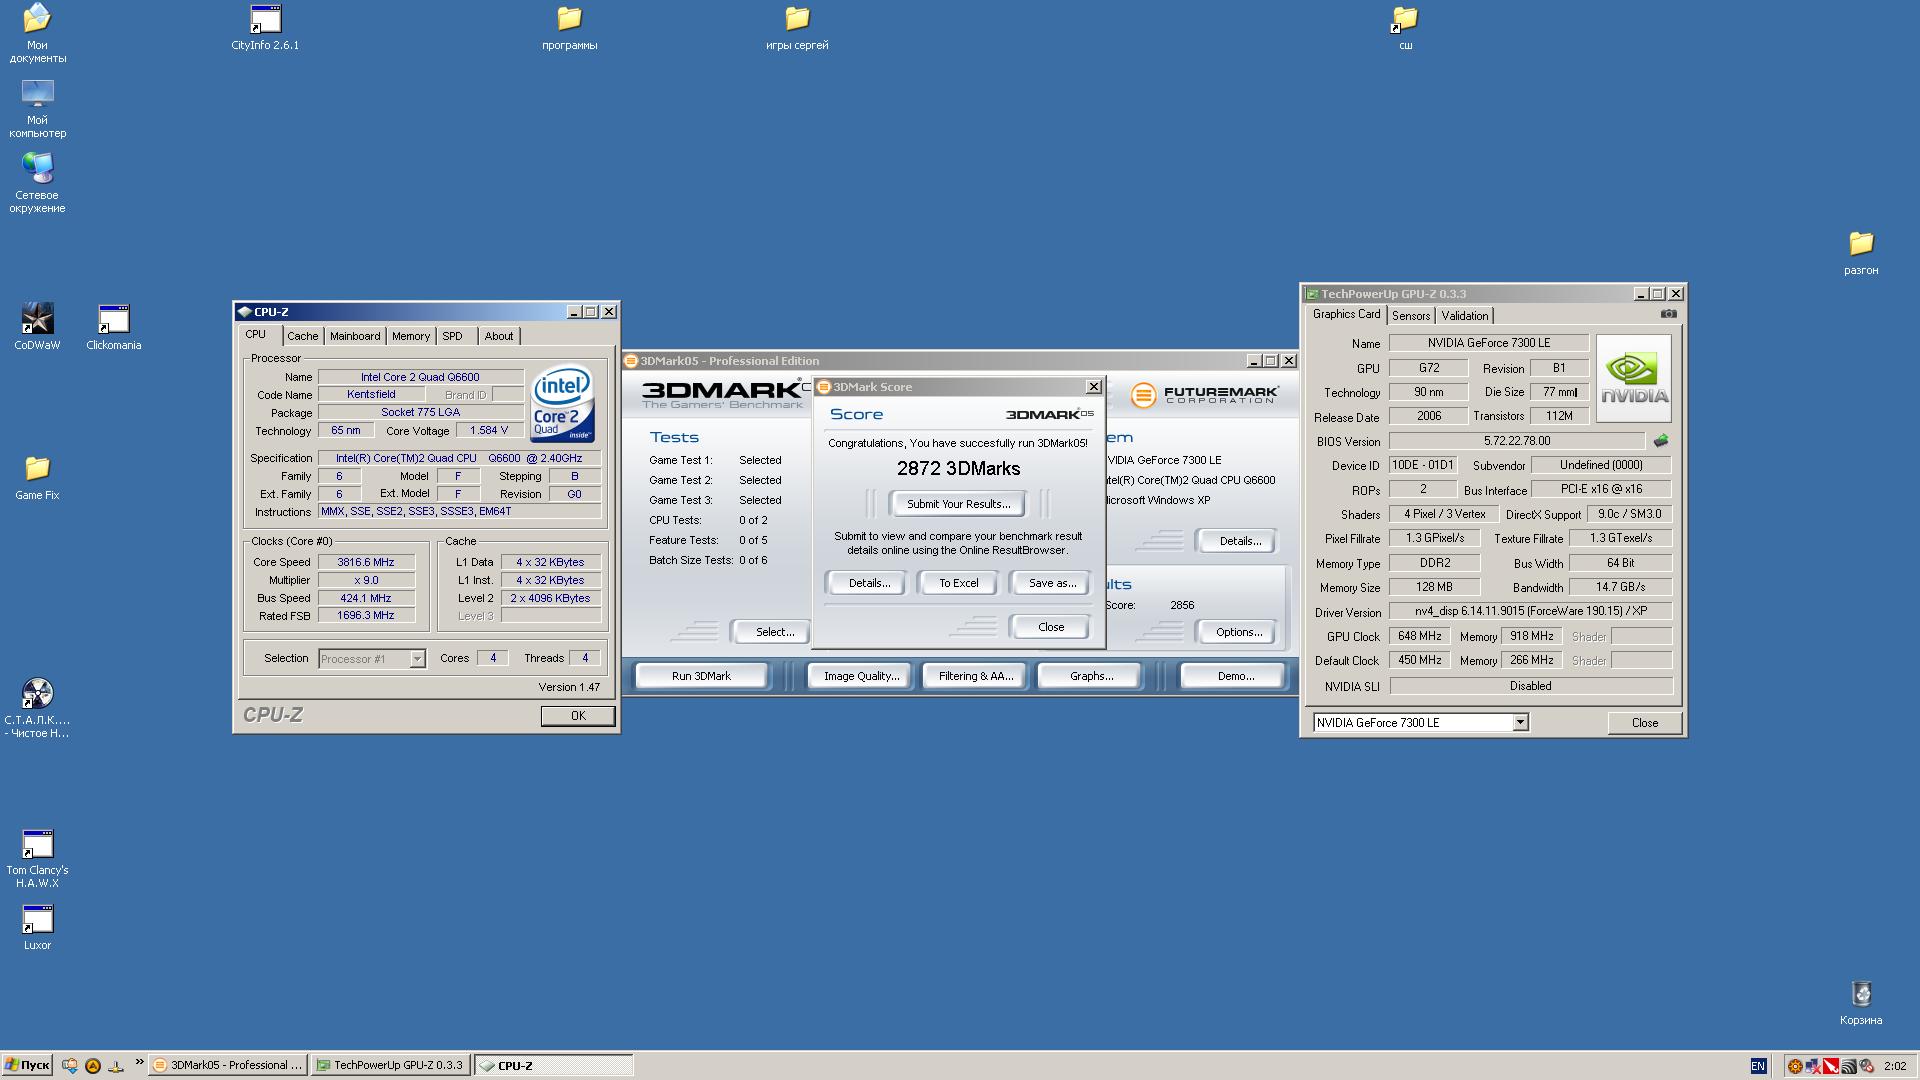Open the Validation tab in GPU-Z
Viewport: 1920px width, 1080px height.
point(1465,316)
